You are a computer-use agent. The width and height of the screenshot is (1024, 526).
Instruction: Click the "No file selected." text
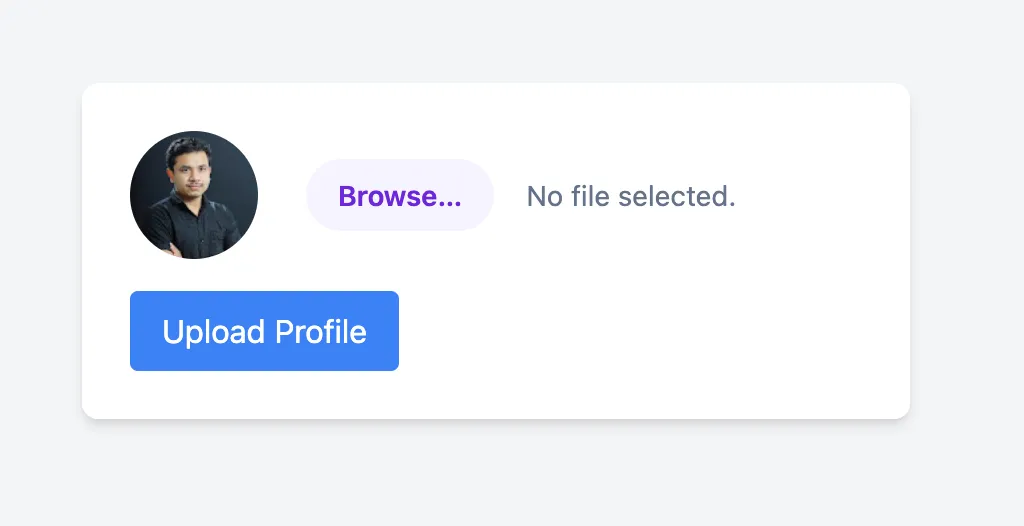click(x=631, y=196)
